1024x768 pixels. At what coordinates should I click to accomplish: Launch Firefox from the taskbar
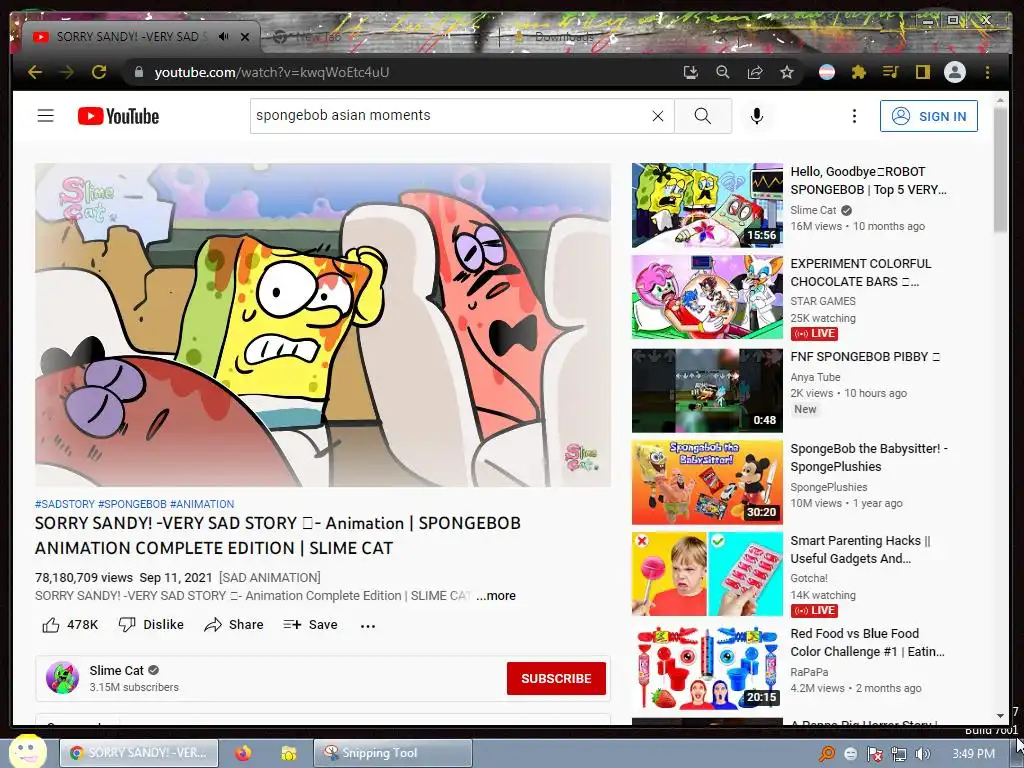pyautogui.click(x=243, y=753)
